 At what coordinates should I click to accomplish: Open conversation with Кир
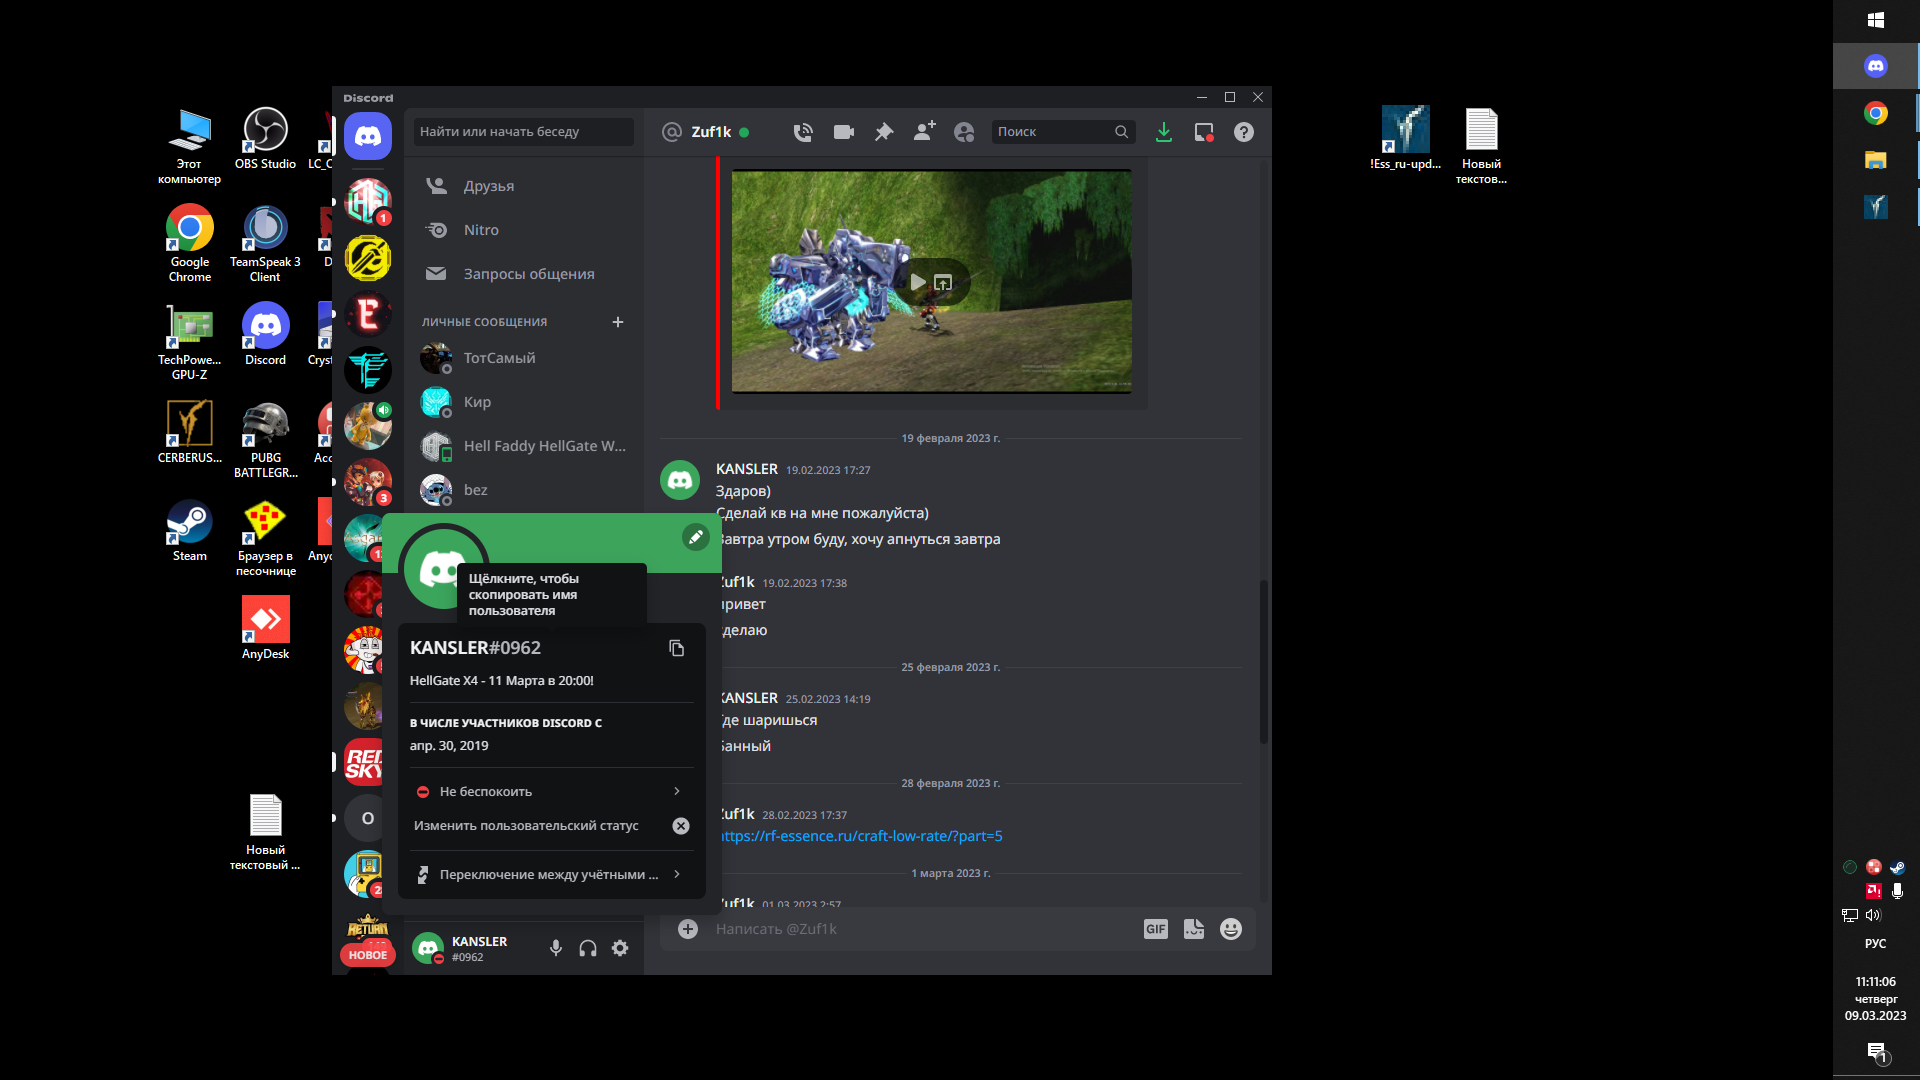(x=524, y=402)
